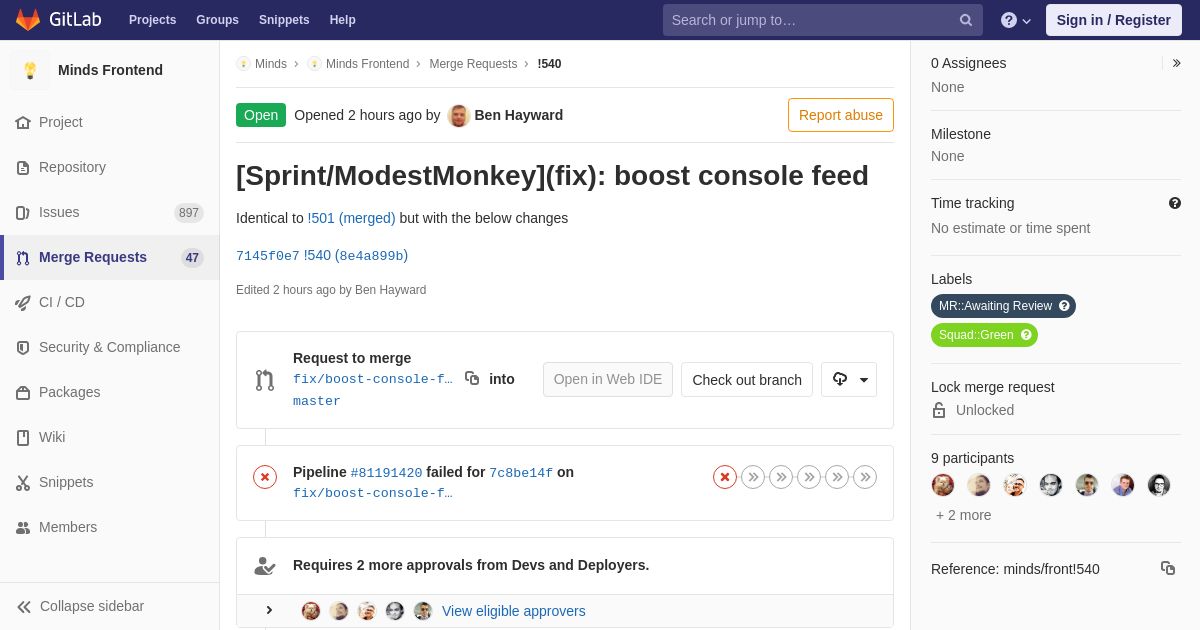Click the search magnifier icon
Viewport: 1200px width, 630px height.
click(965, 20)
